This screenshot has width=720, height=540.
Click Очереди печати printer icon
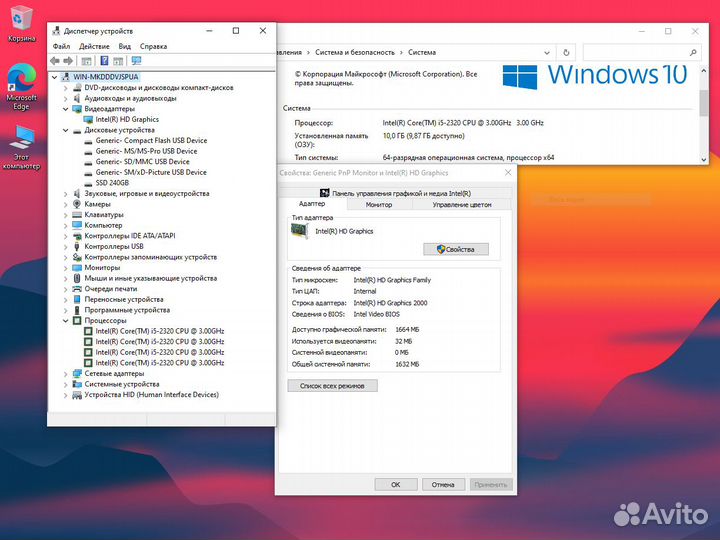click(x=77, y=289)
